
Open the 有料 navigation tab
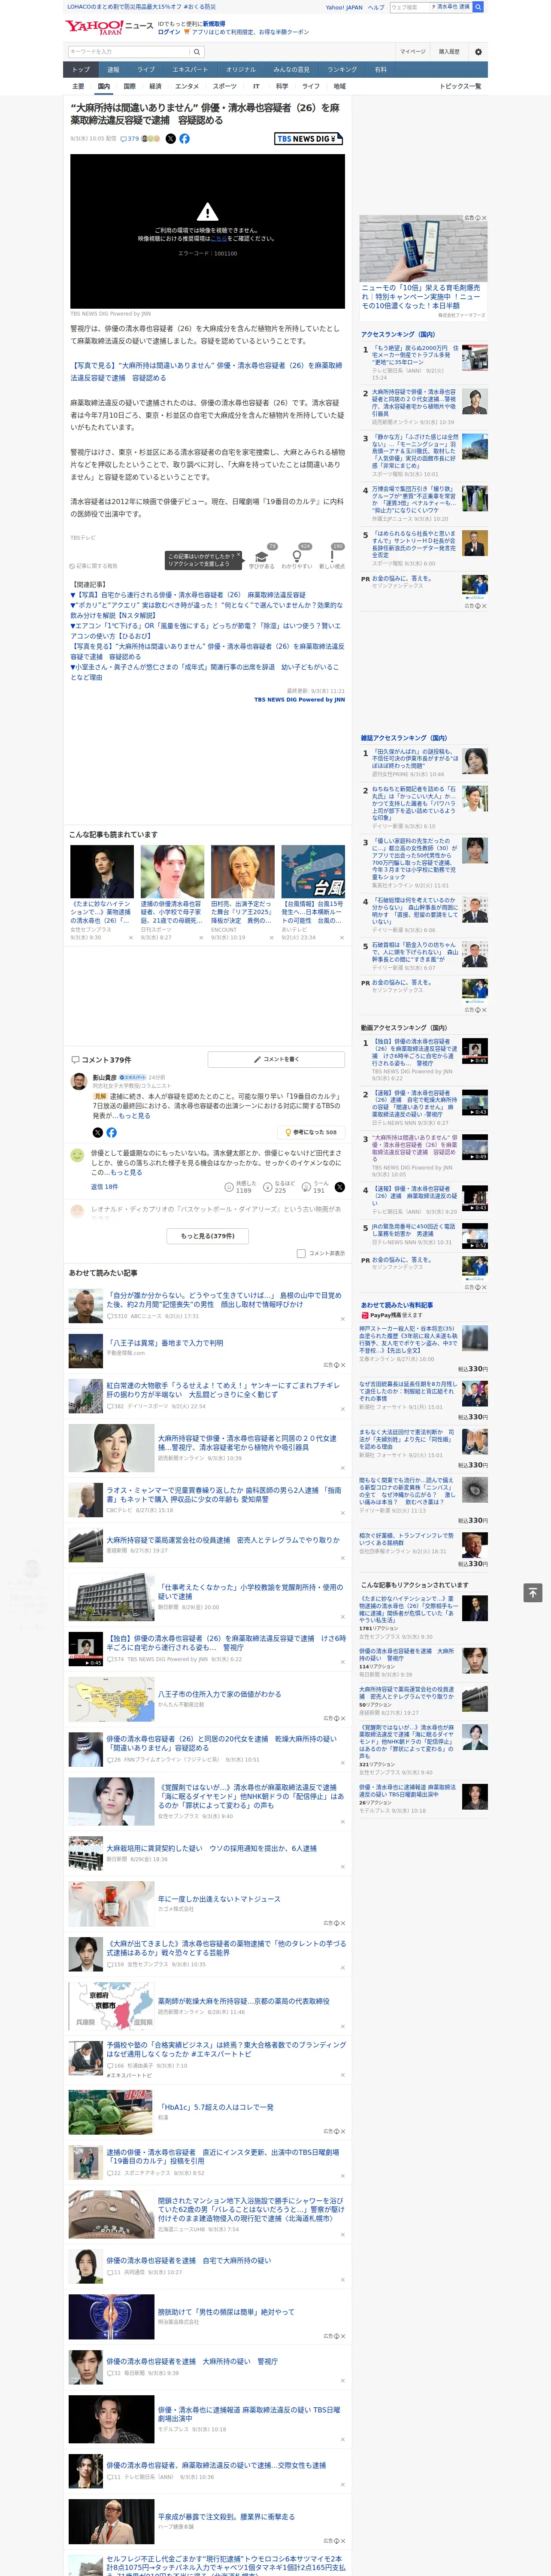point(381,70)
